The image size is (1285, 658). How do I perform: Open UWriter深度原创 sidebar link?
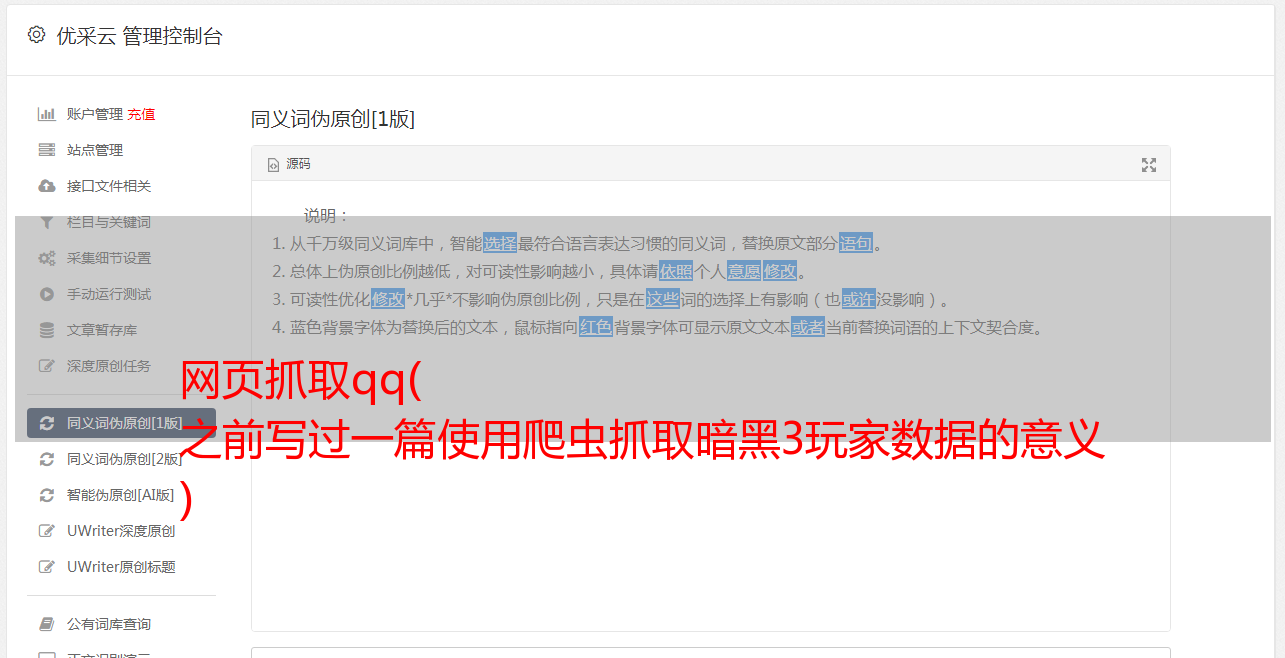(x=121, y=531)
